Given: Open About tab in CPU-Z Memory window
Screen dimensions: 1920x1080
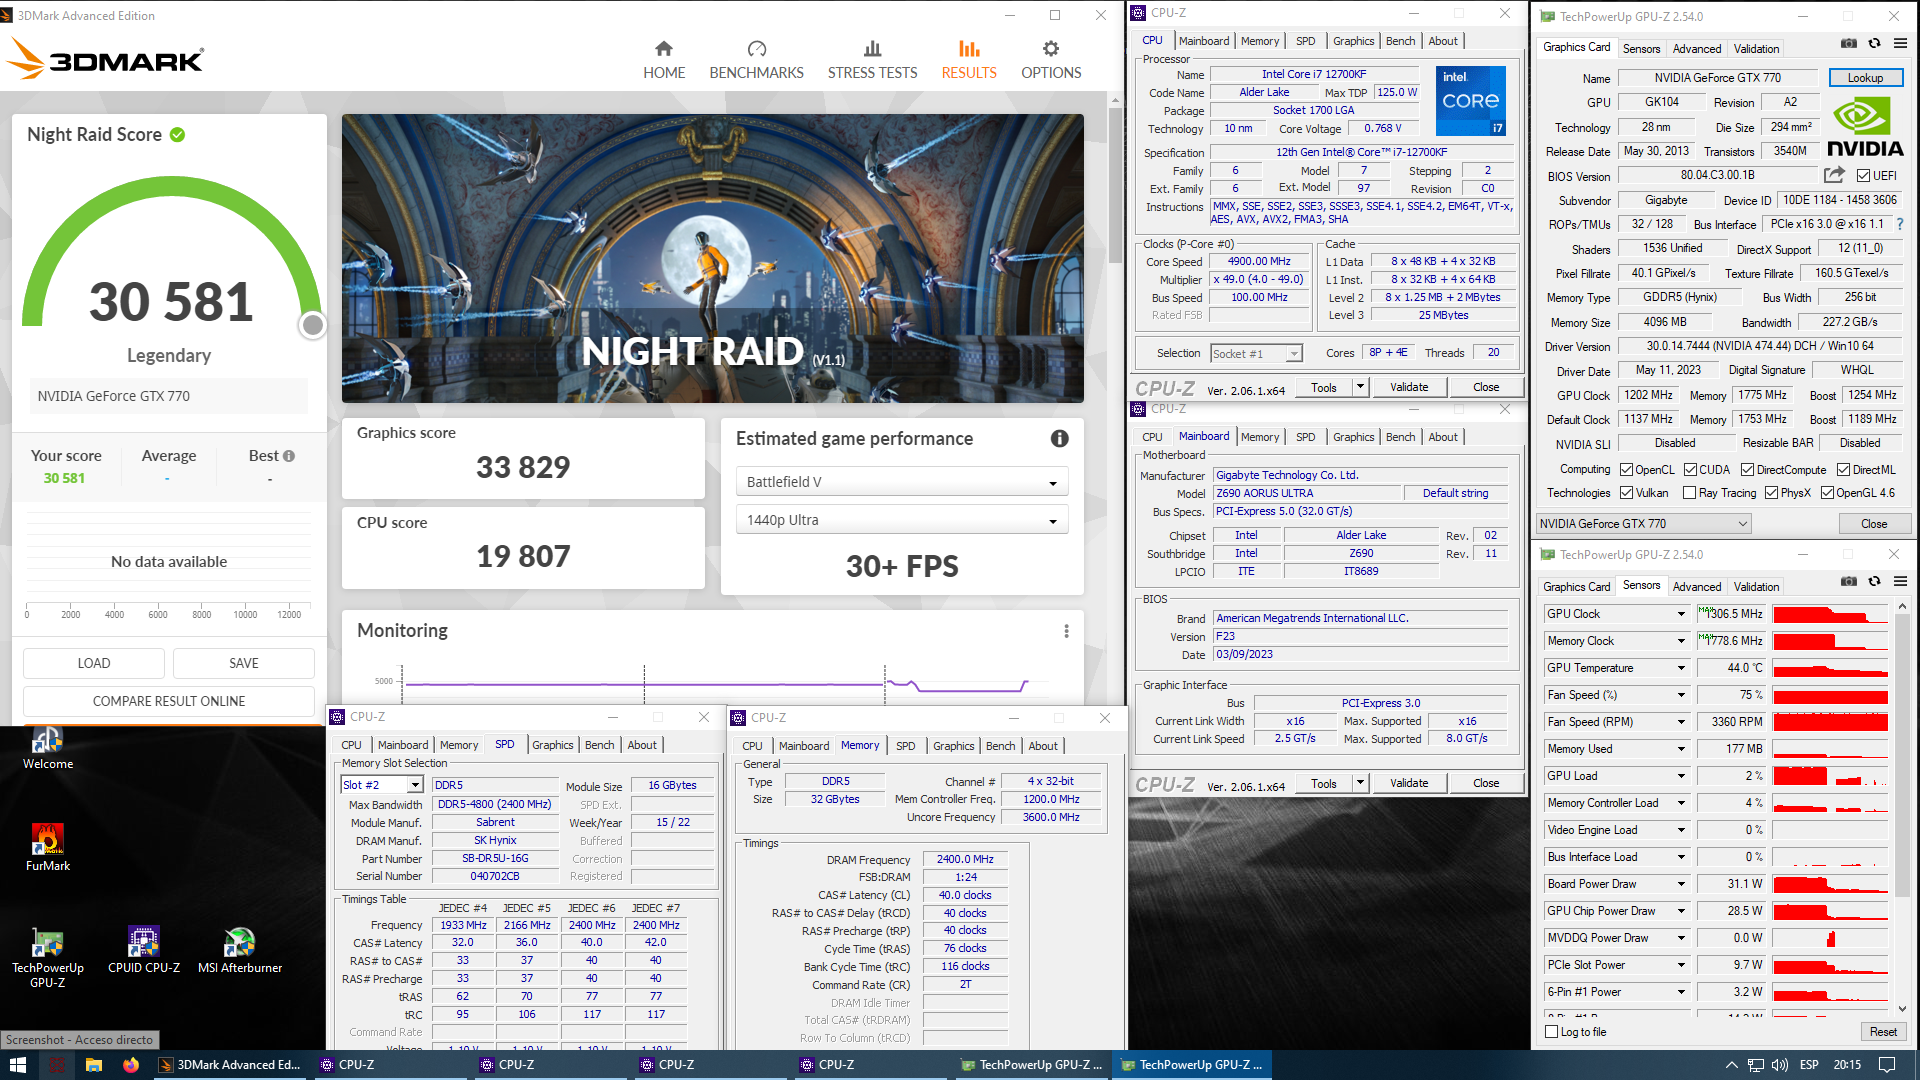Looking at the screenshot, I should (x=1043, y=746).
